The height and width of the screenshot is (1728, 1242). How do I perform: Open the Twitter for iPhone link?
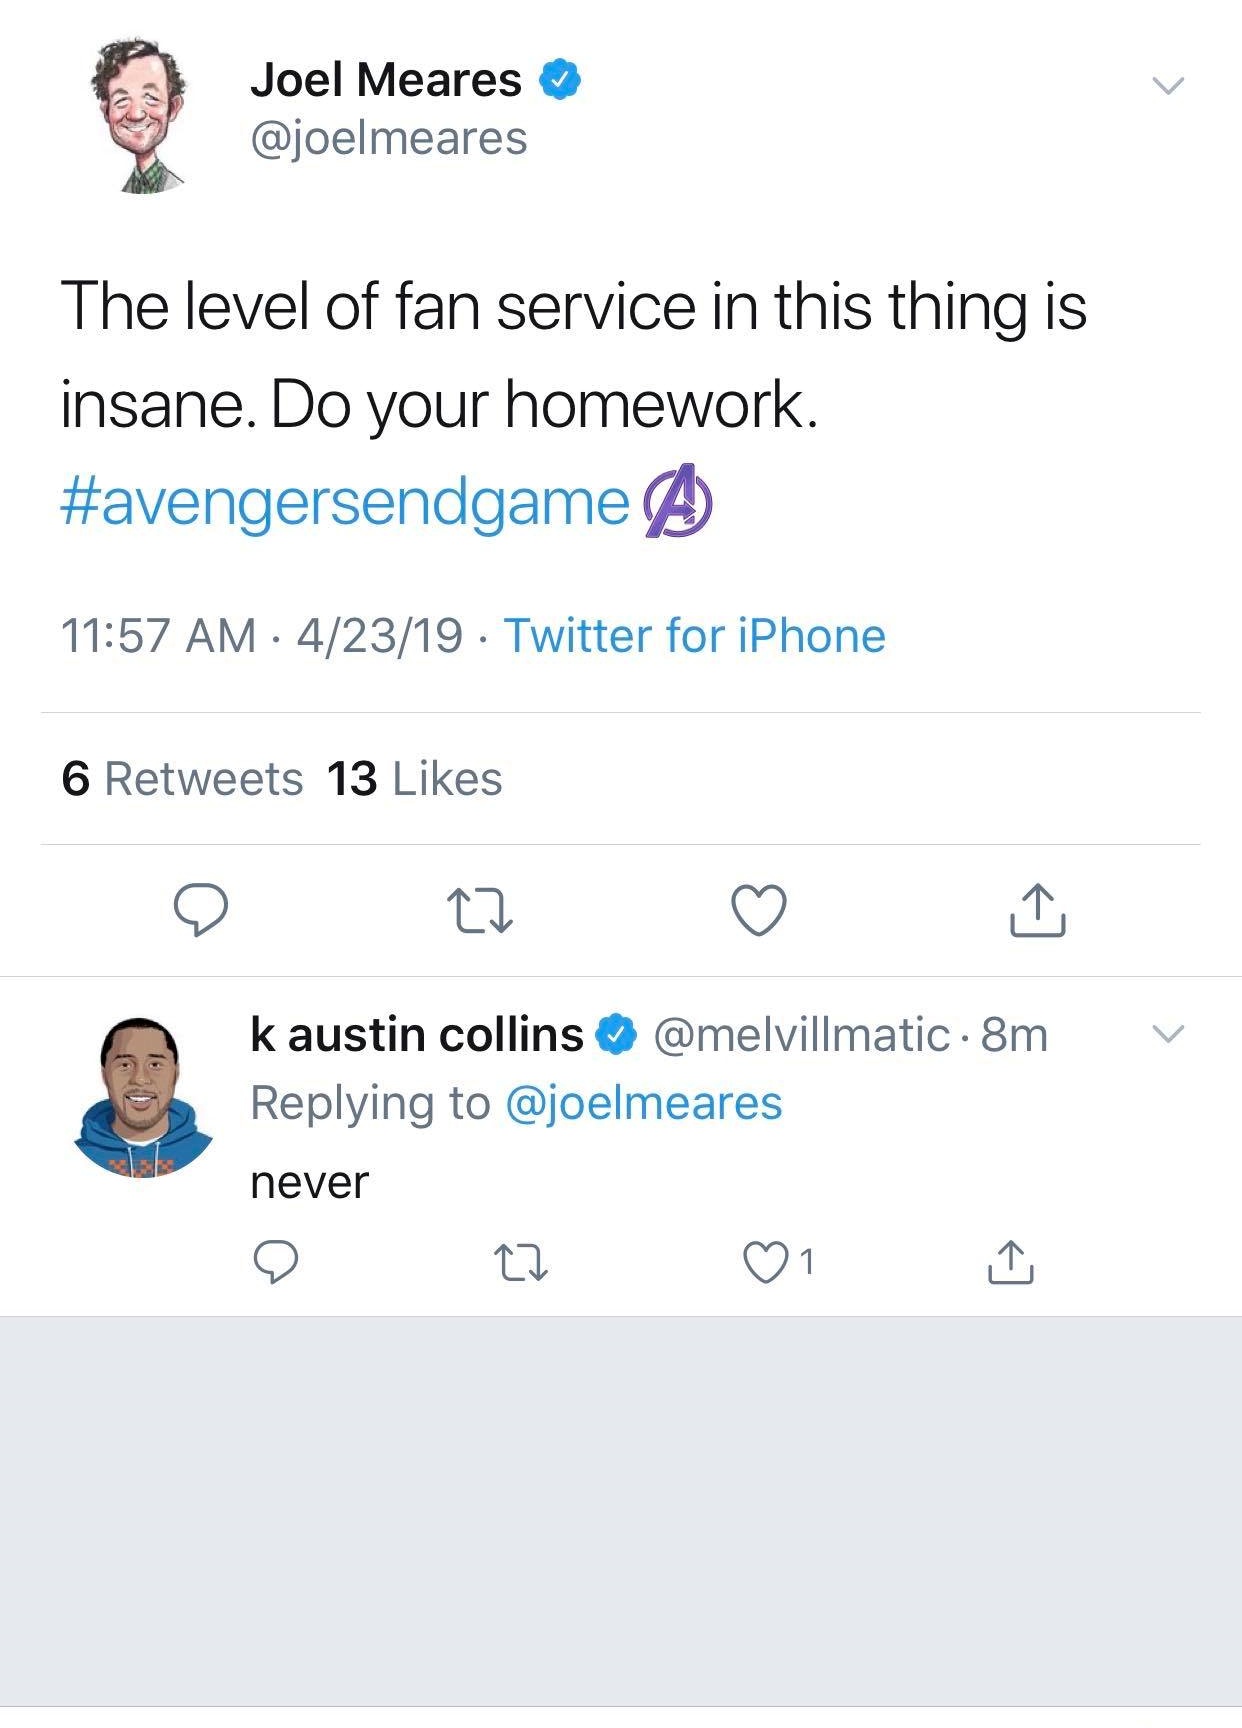point(694,636)
